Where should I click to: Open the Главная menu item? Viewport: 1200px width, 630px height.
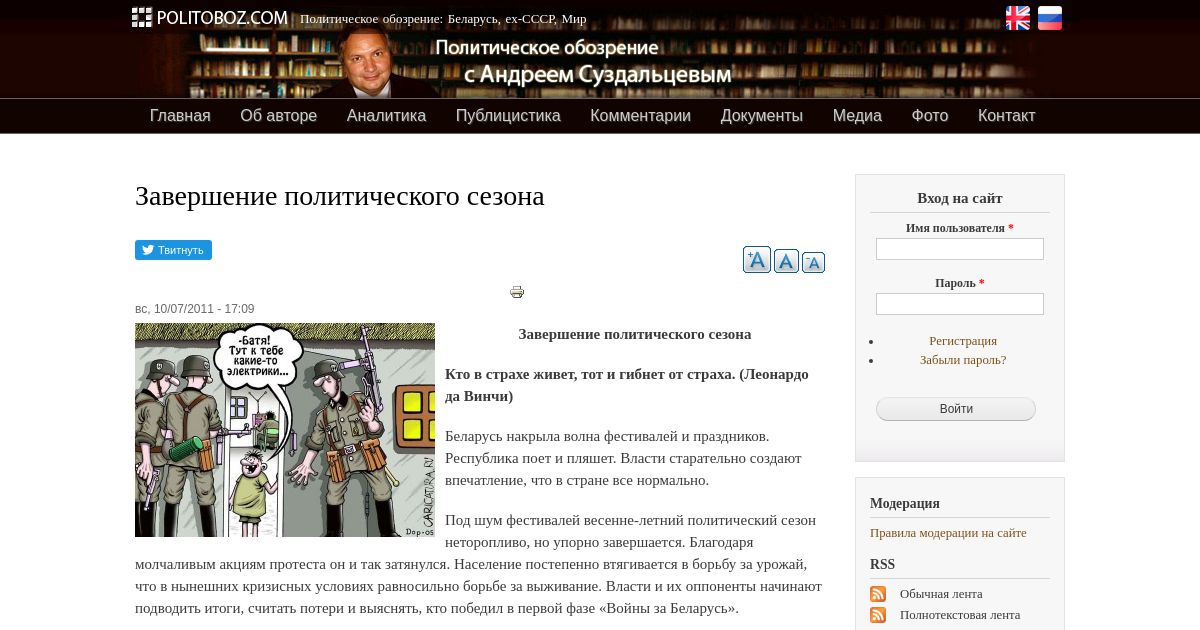point(180,116)
